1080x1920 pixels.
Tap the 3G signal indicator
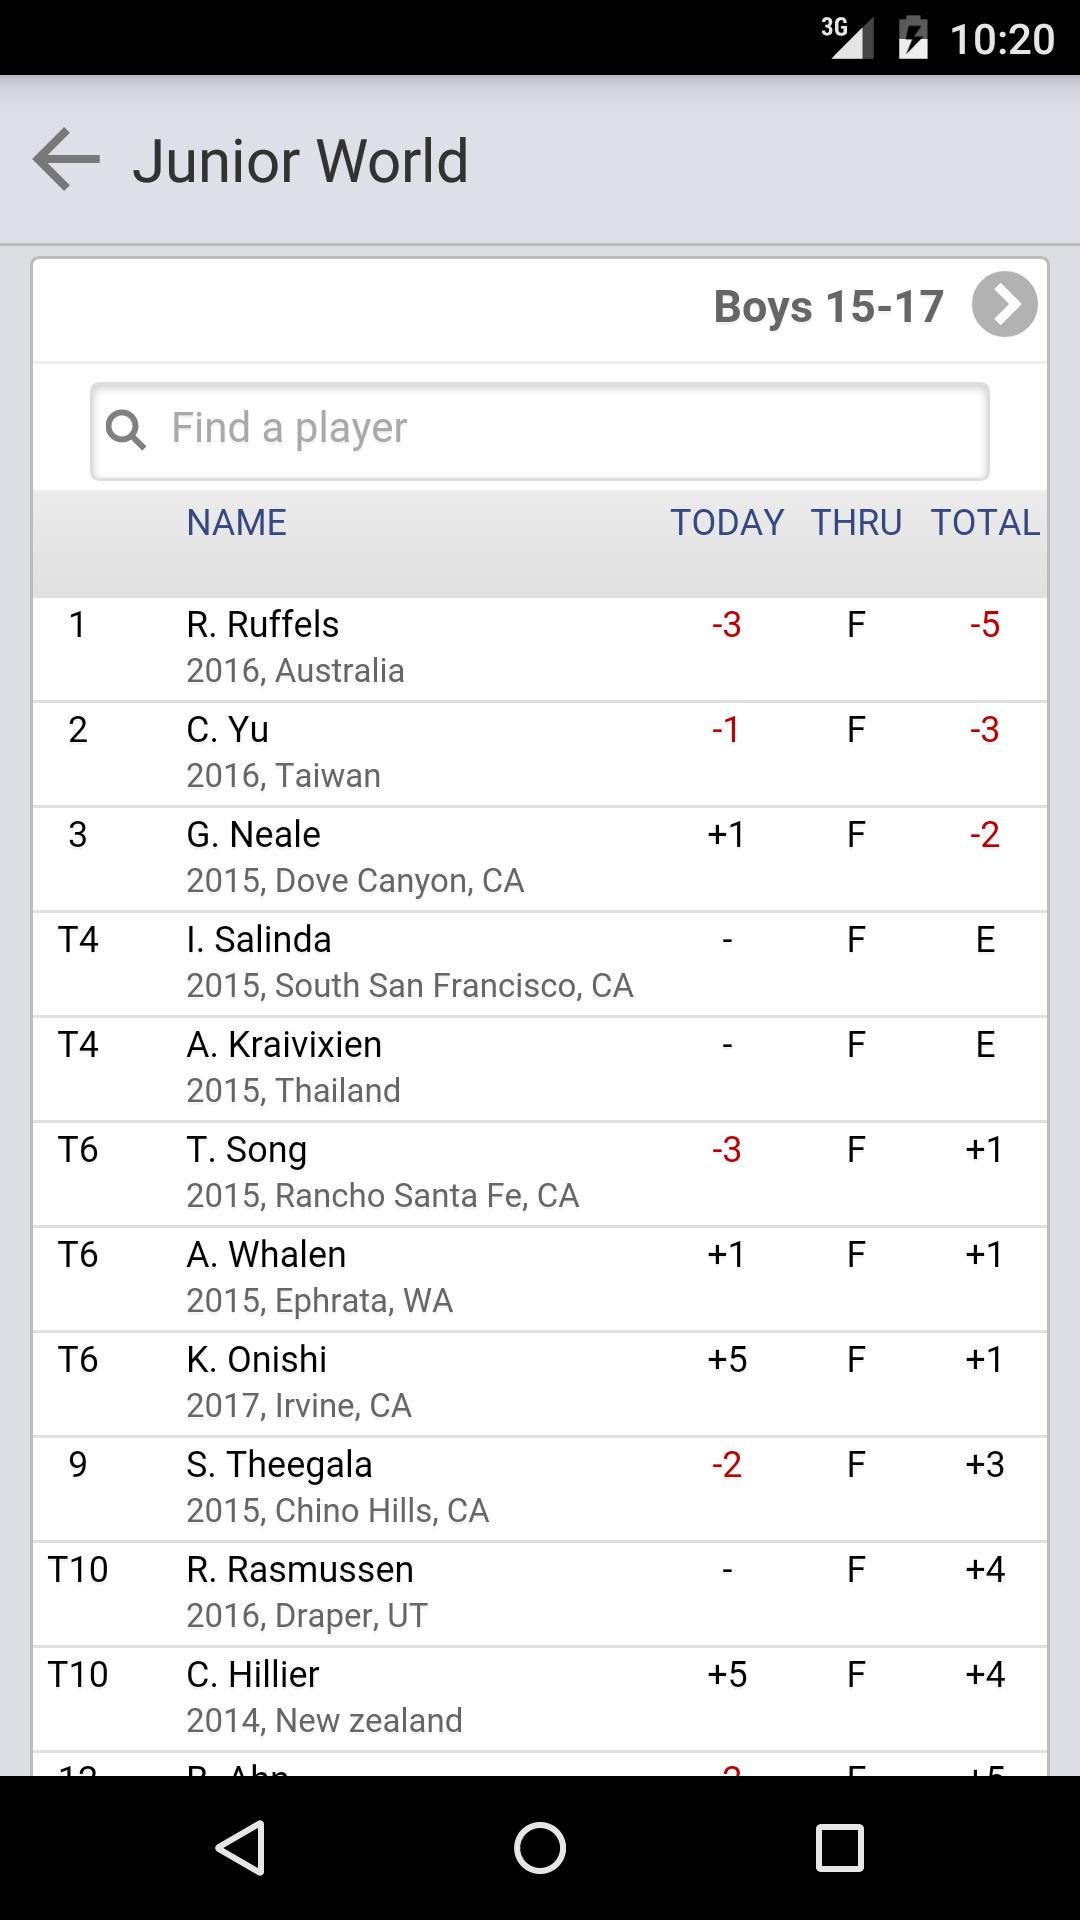click(847, 38)
